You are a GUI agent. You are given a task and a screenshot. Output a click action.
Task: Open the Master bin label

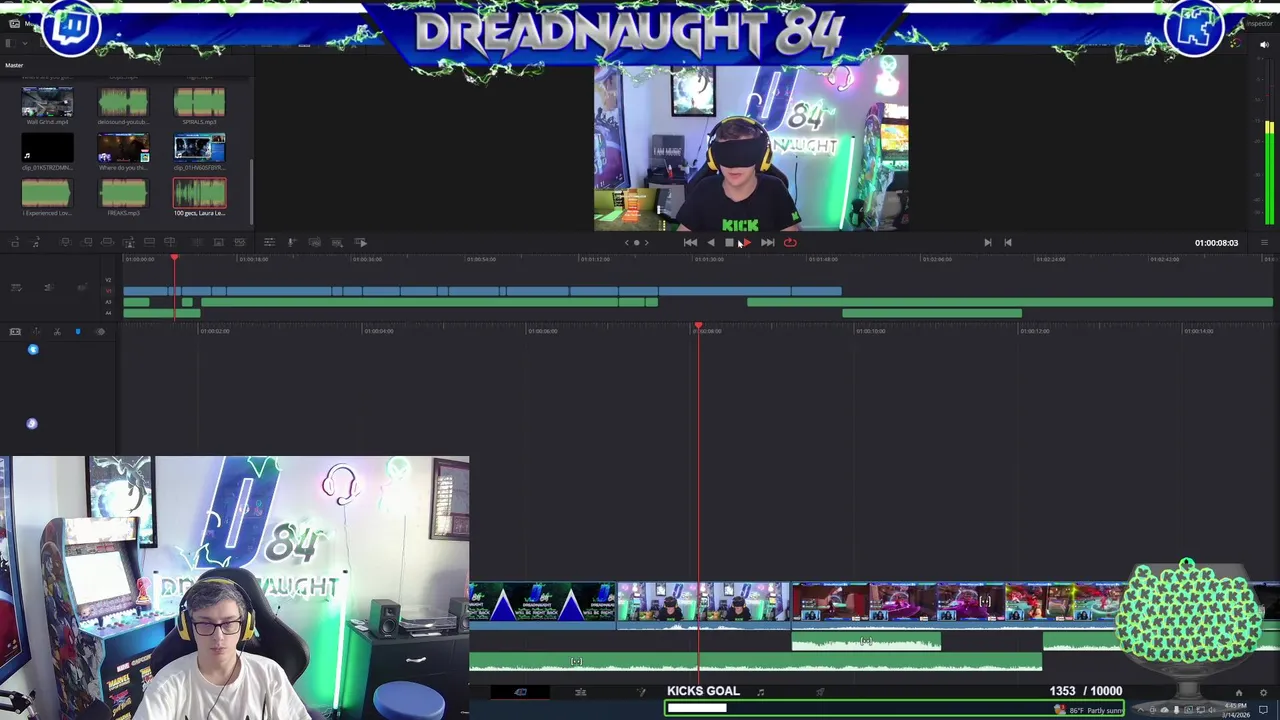[x=14, y=65]
